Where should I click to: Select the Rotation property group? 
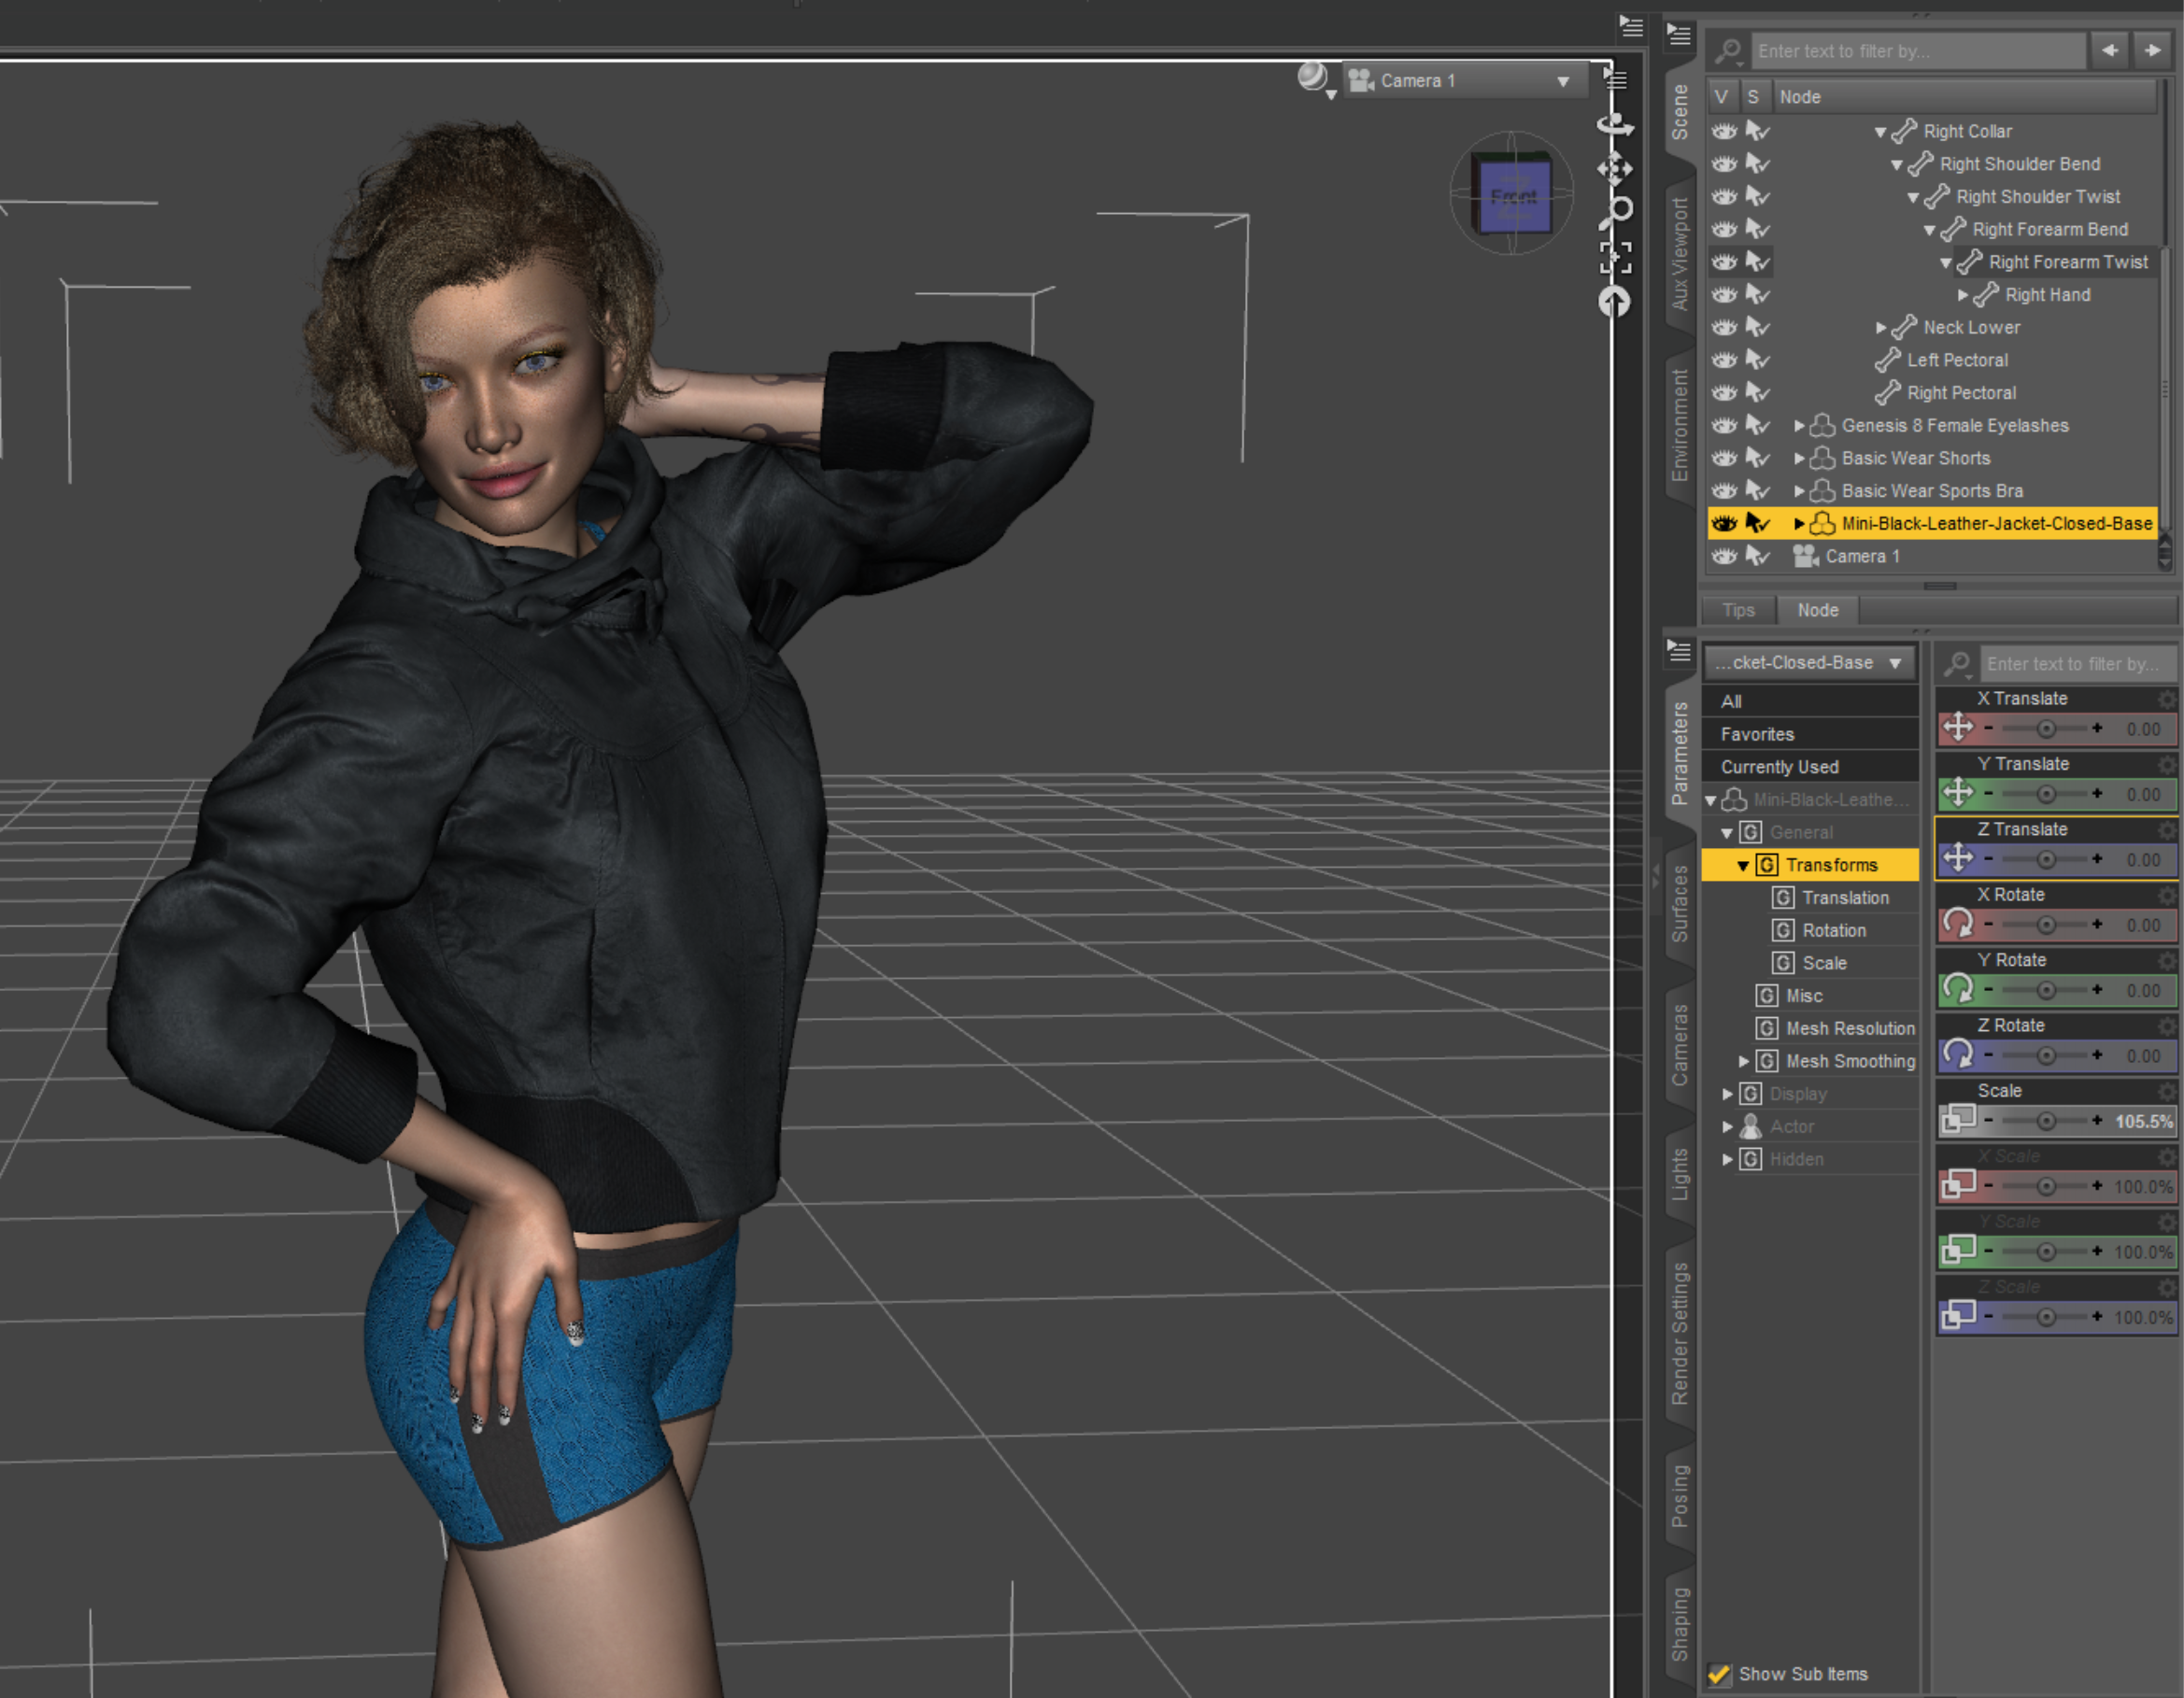point(1833,930)
